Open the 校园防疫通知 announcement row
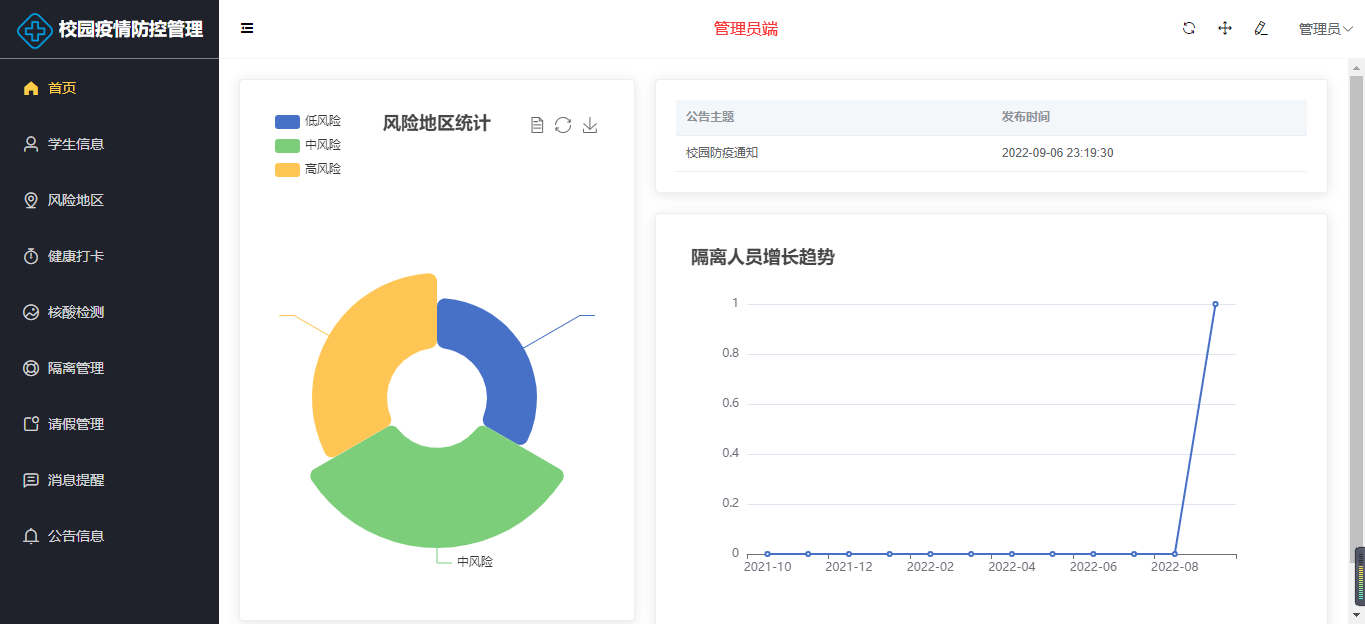Screen dimensions: 1365x624 coord(722,153)
